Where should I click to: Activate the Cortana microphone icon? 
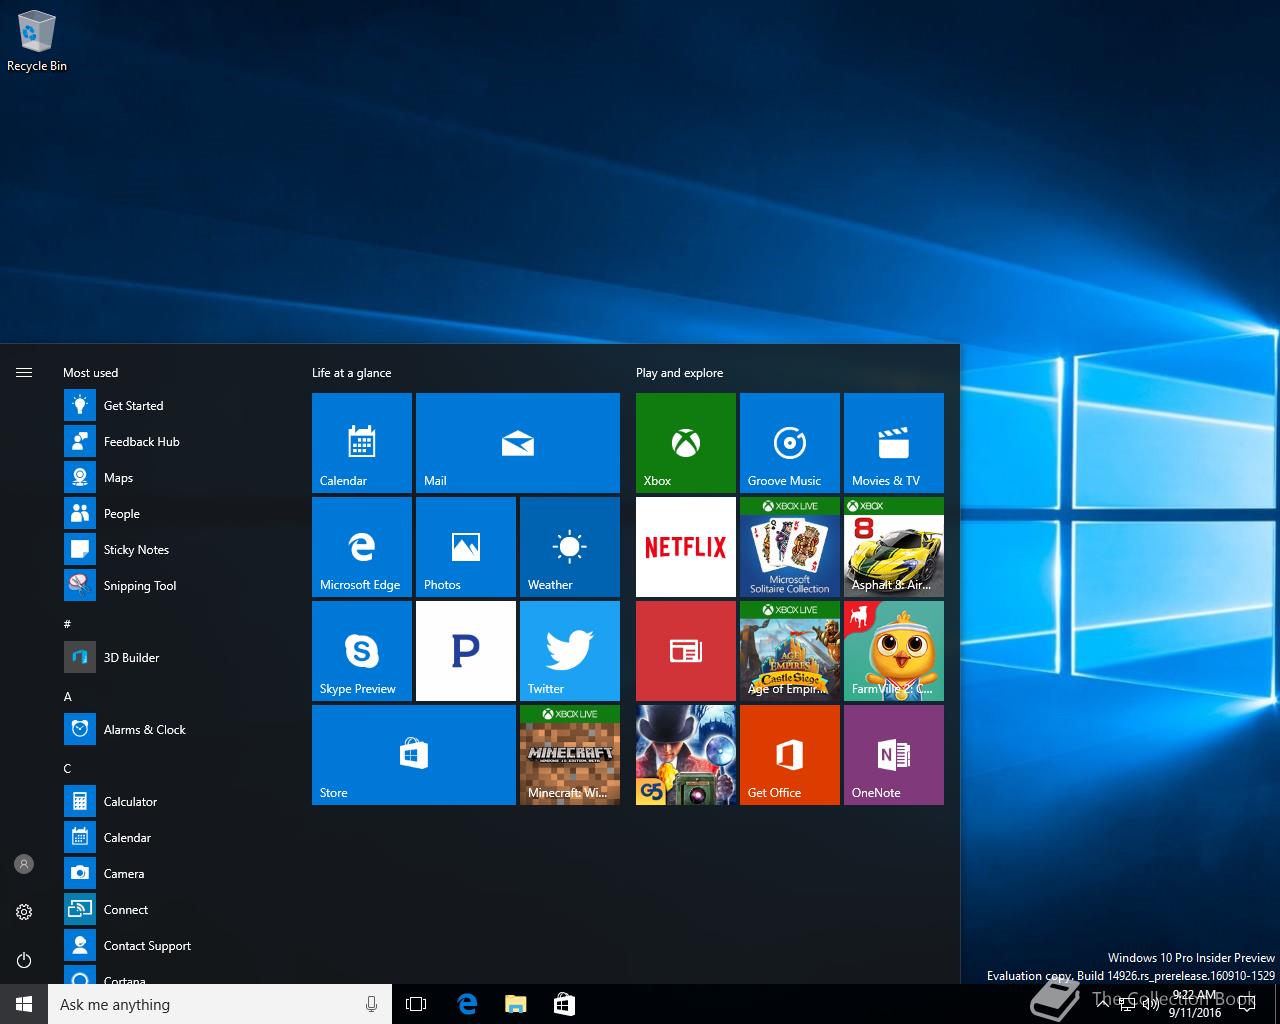click(372, 1004)
